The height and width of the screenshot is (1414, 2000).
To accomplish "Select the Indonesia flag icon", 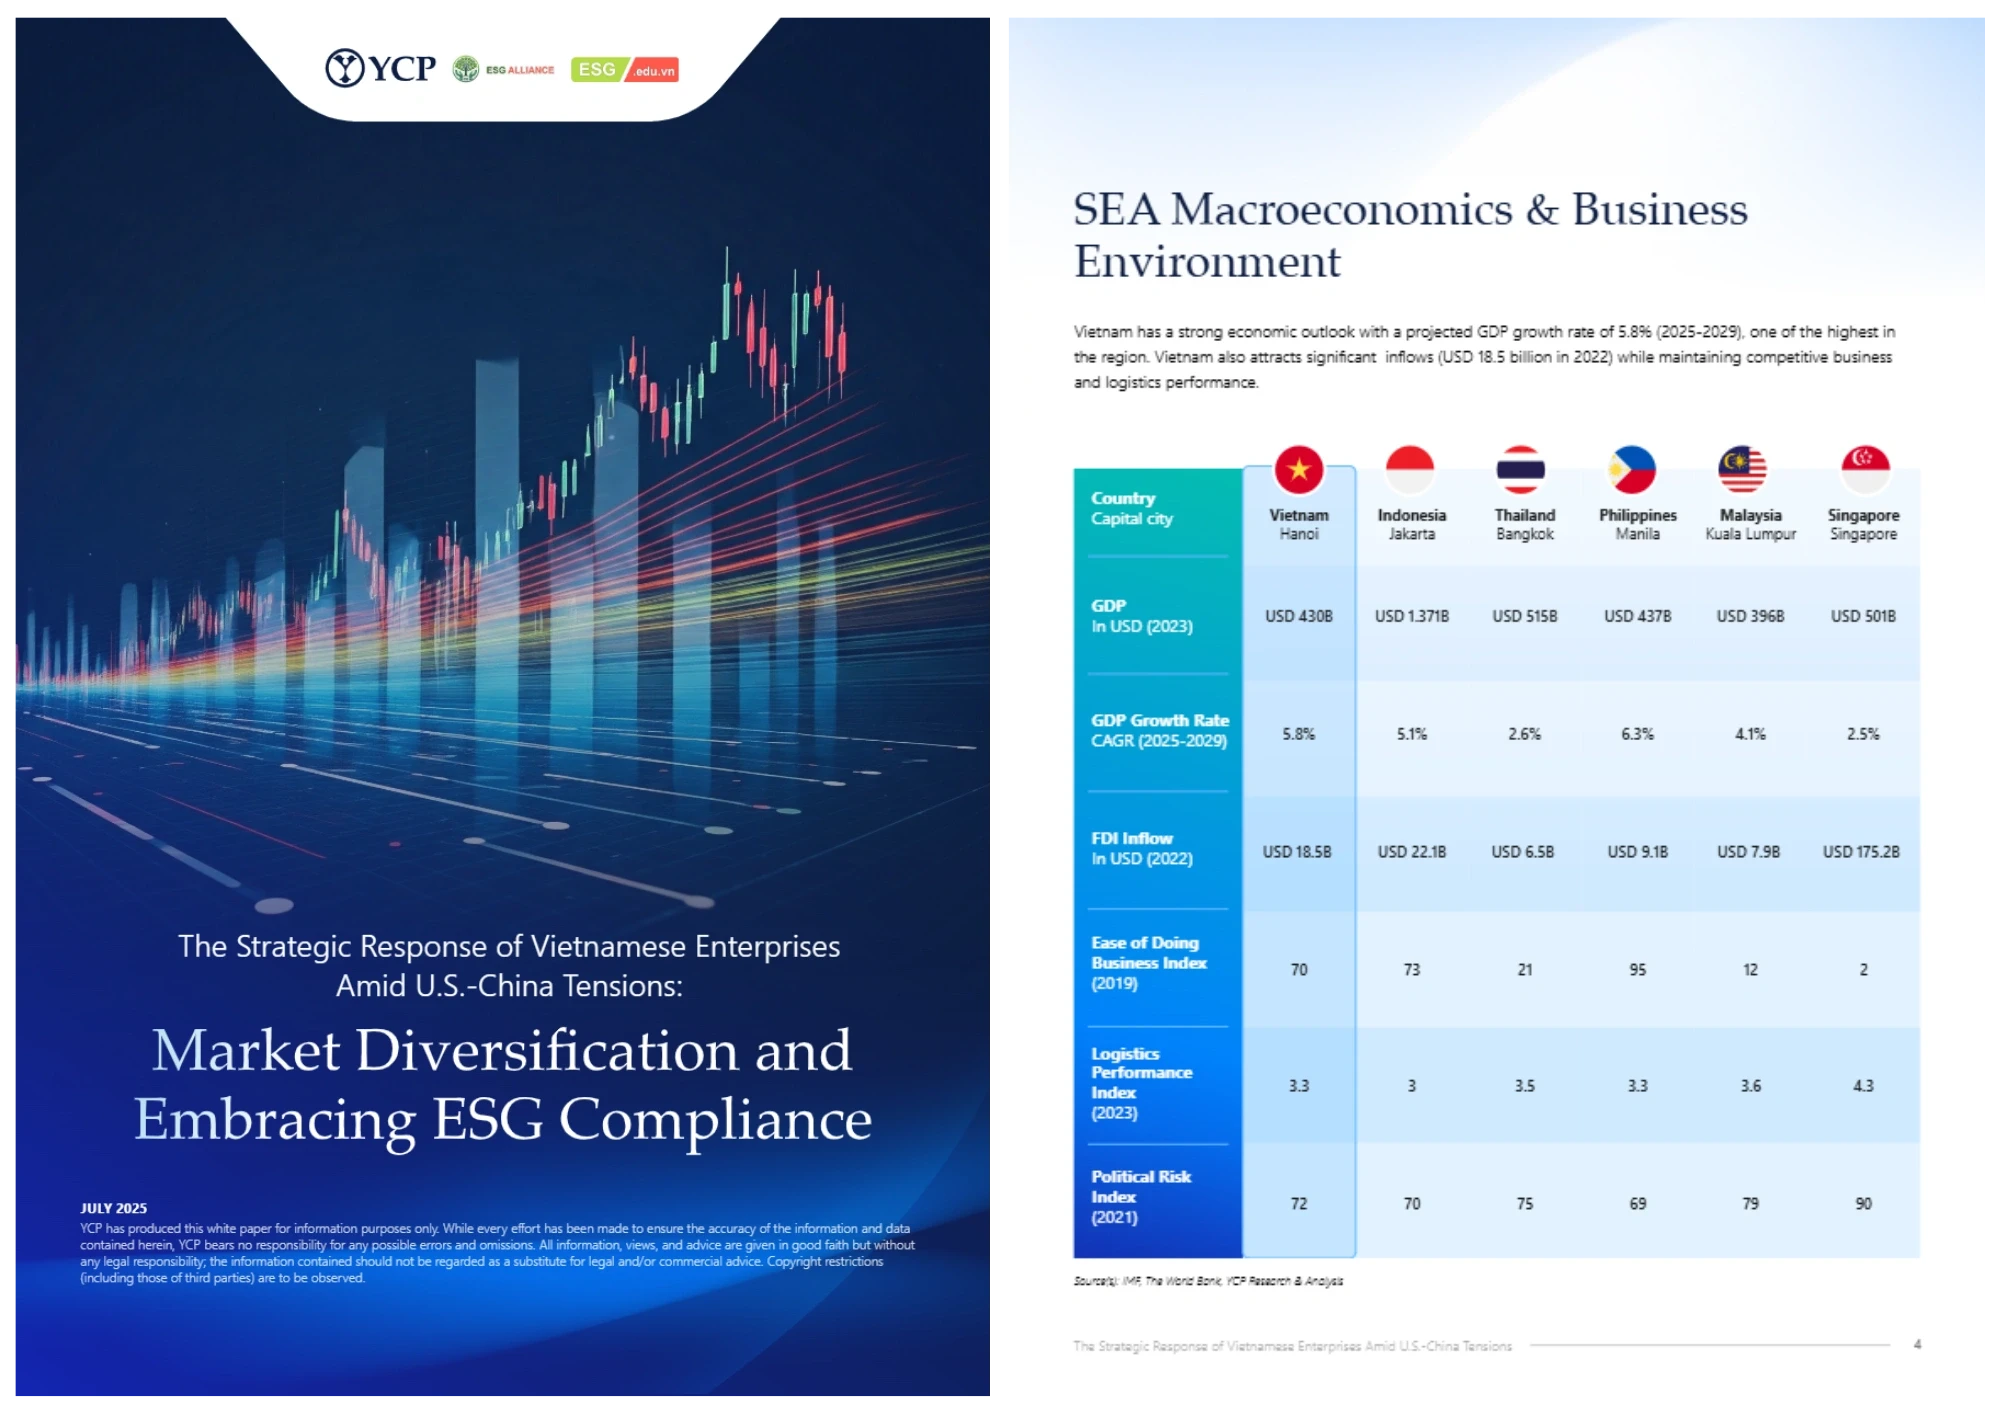I will [x=1411, y=470].
